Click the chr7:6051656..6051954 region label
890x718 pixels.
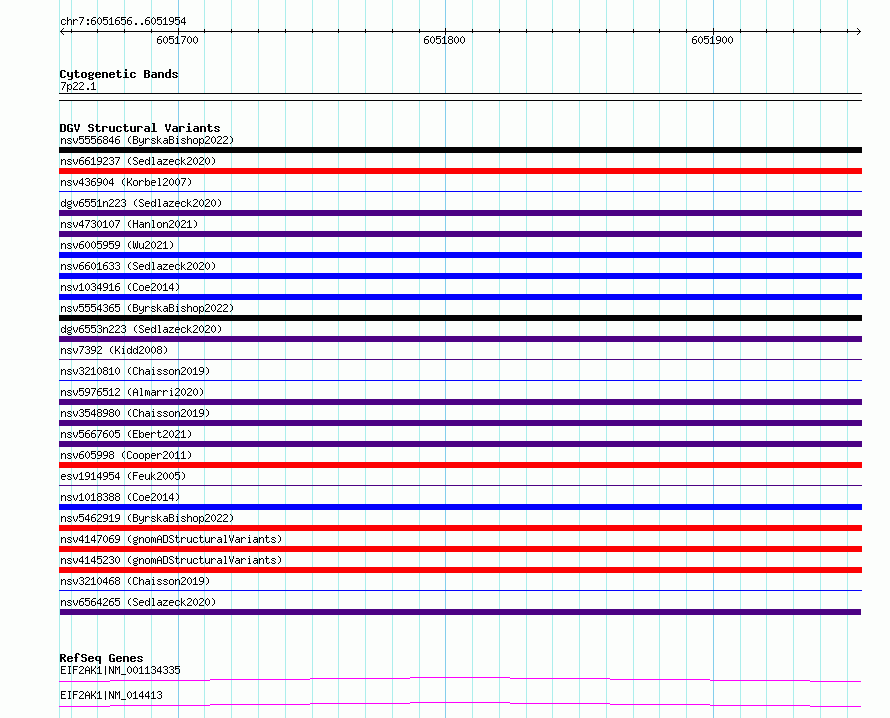pos(123,22)
